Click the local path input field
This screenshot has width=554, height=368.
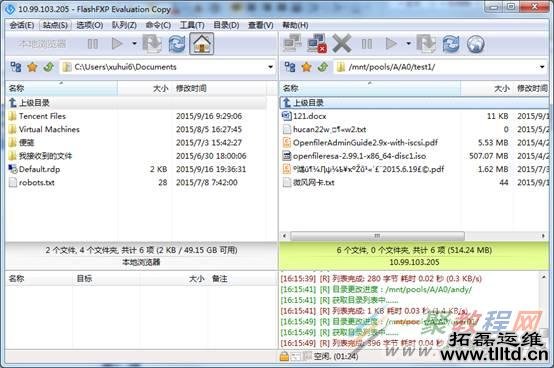[167, 67]
